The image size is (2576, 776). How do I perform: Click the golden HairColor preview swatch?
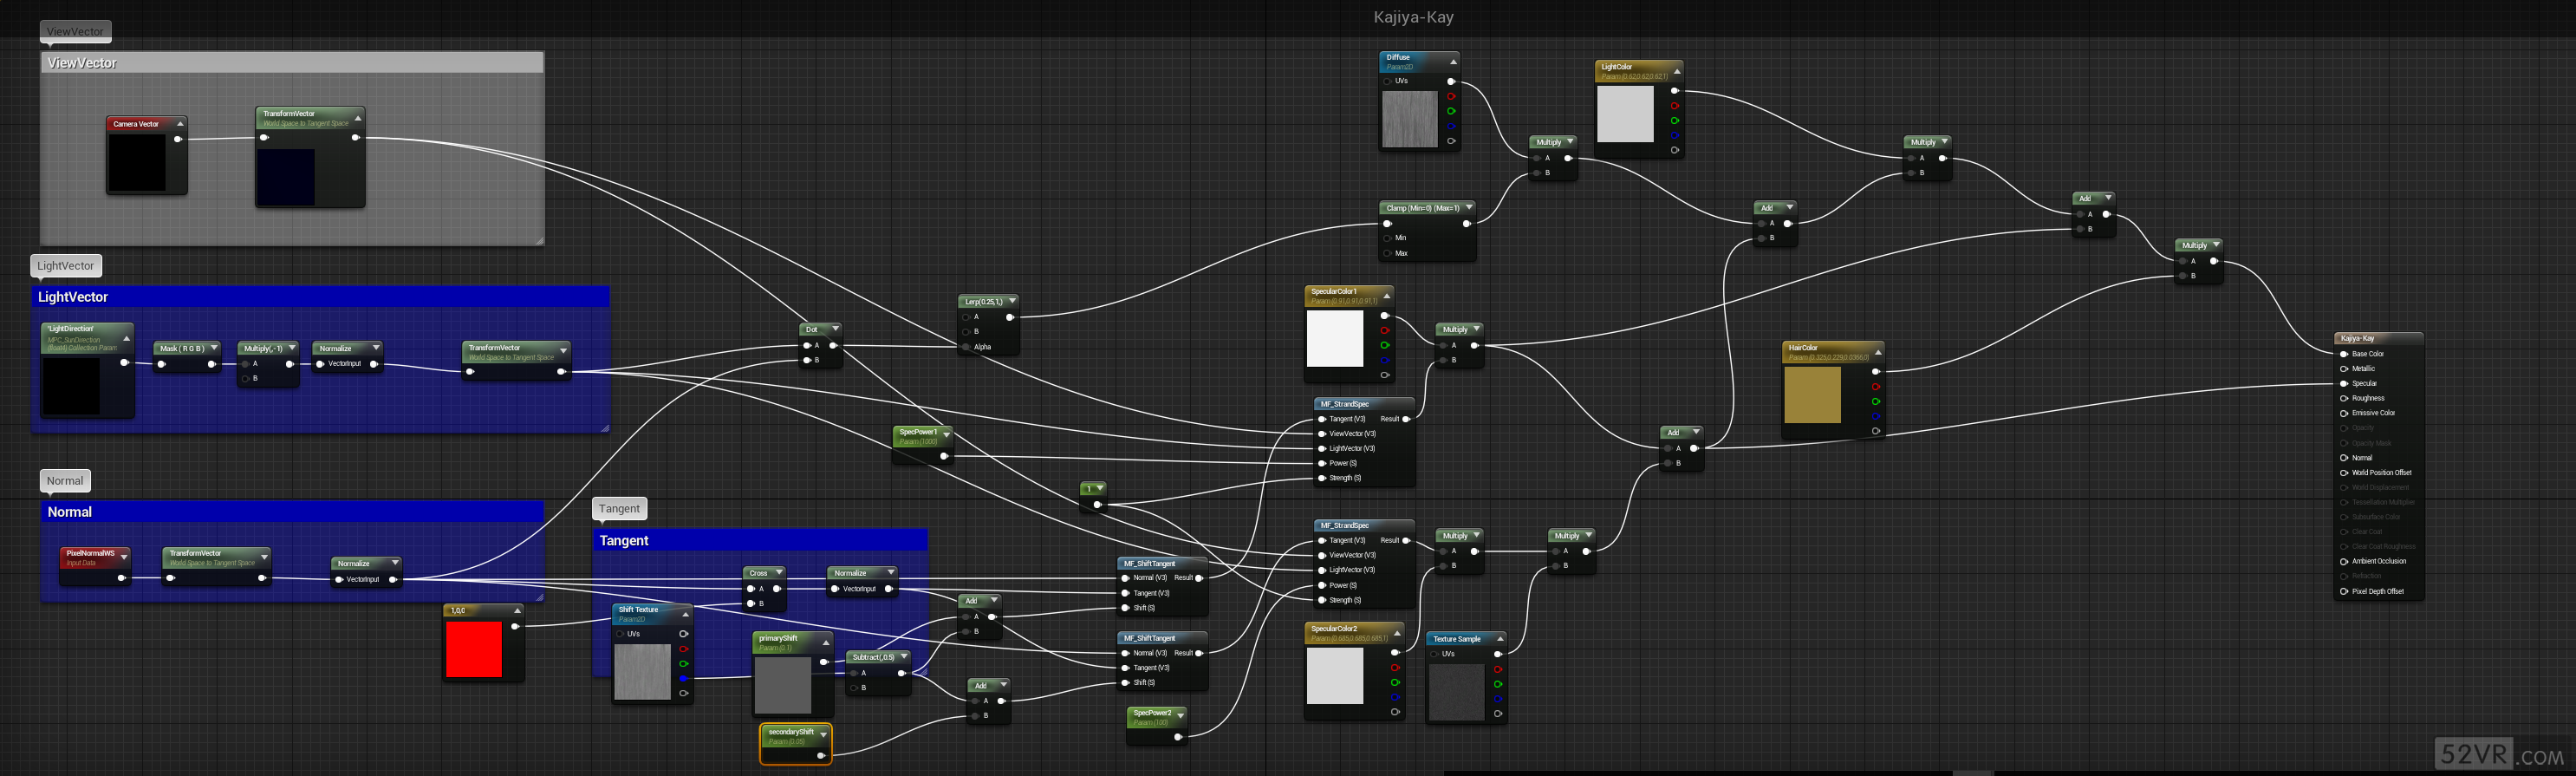click(1812, 395)
